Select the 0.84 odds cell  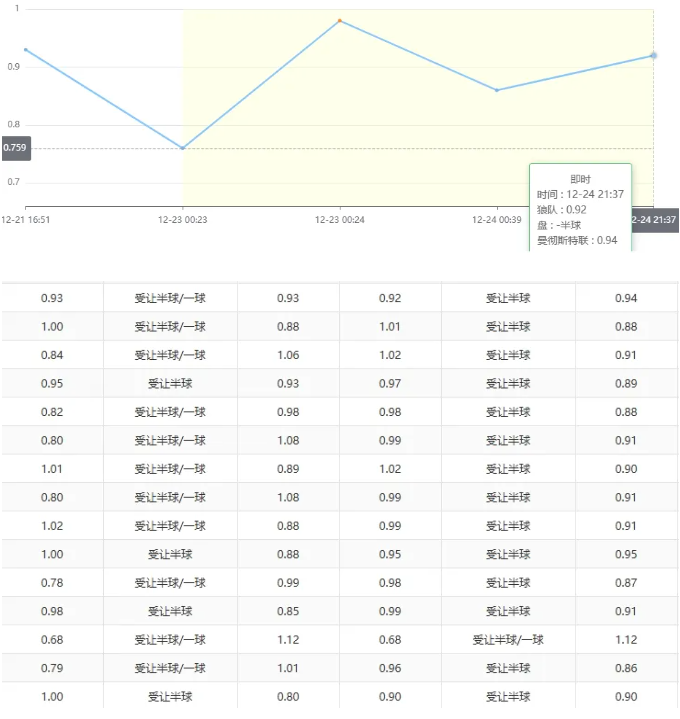pyautogui.click(x=52, y=355)
